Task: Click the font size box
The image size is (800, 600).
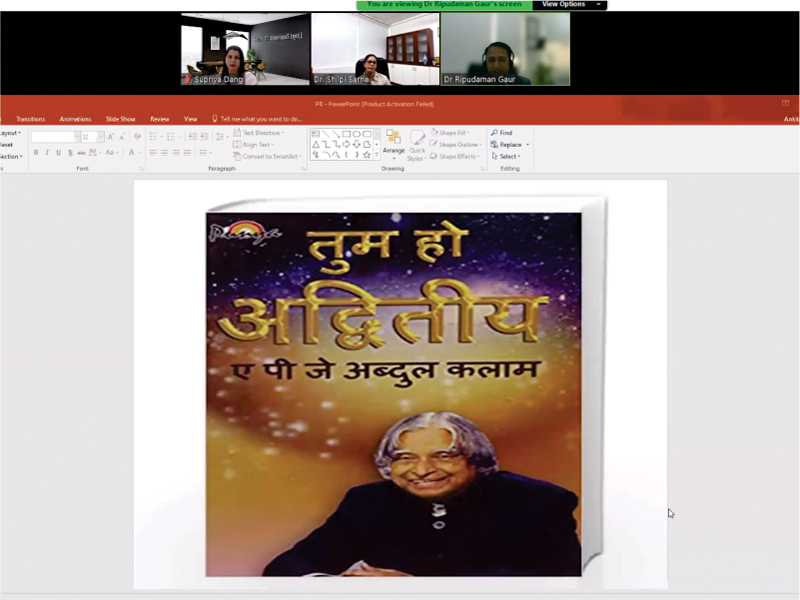Action: [92, 137]
